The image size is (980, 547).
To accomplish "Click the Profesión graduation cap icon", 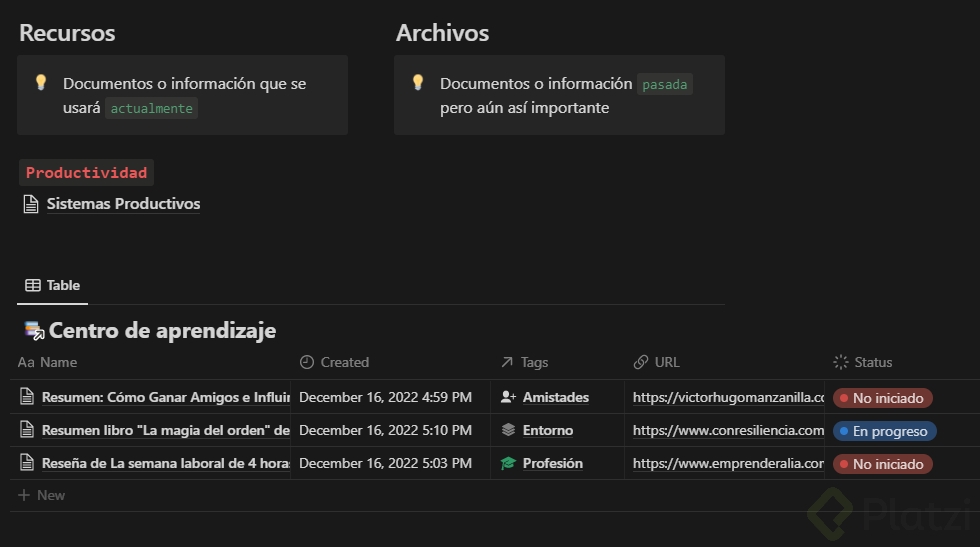I will click(x=508, y=463).
